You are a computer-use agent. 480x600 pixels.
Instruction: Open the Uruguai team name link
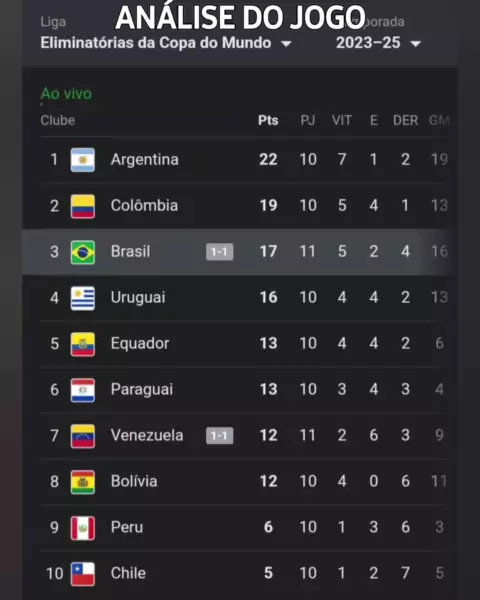[138, 298]
